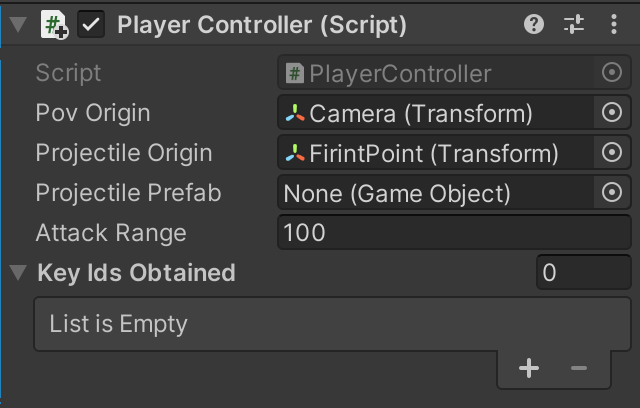The height and width of the screenshot is (408, 640).
Task: Click the Attack Range value field
Action: click(453, 233)
